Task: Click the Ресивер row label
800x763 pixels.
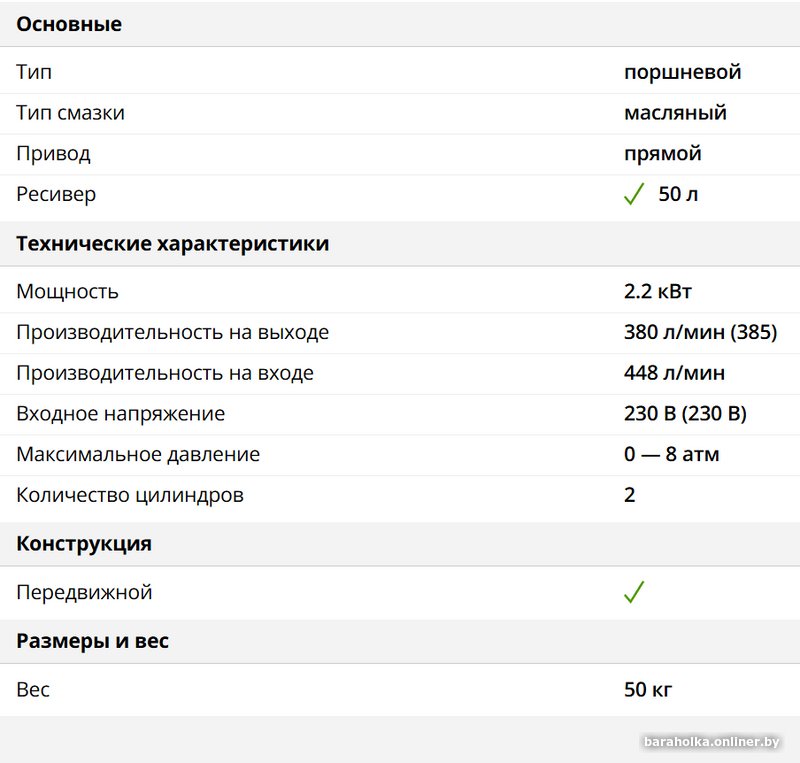Action: (x=56, y=194)
